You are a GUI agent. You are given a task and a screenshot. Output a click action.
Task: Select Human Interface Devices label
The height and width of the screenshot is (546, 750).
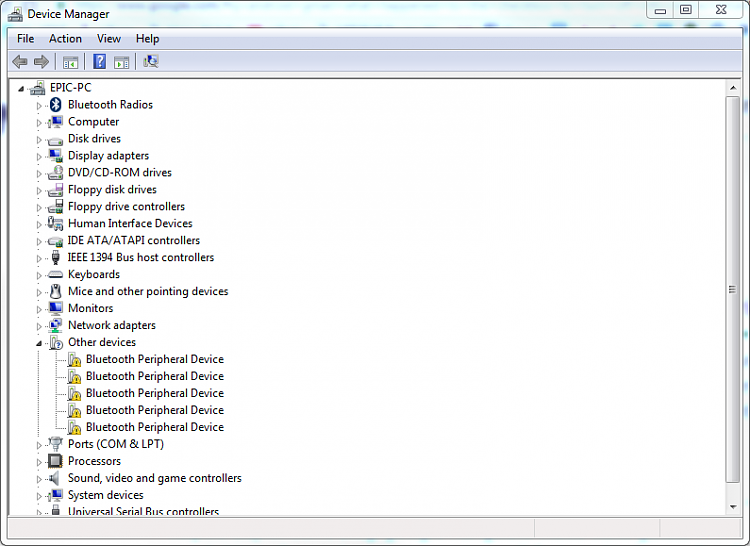(130, 223)
